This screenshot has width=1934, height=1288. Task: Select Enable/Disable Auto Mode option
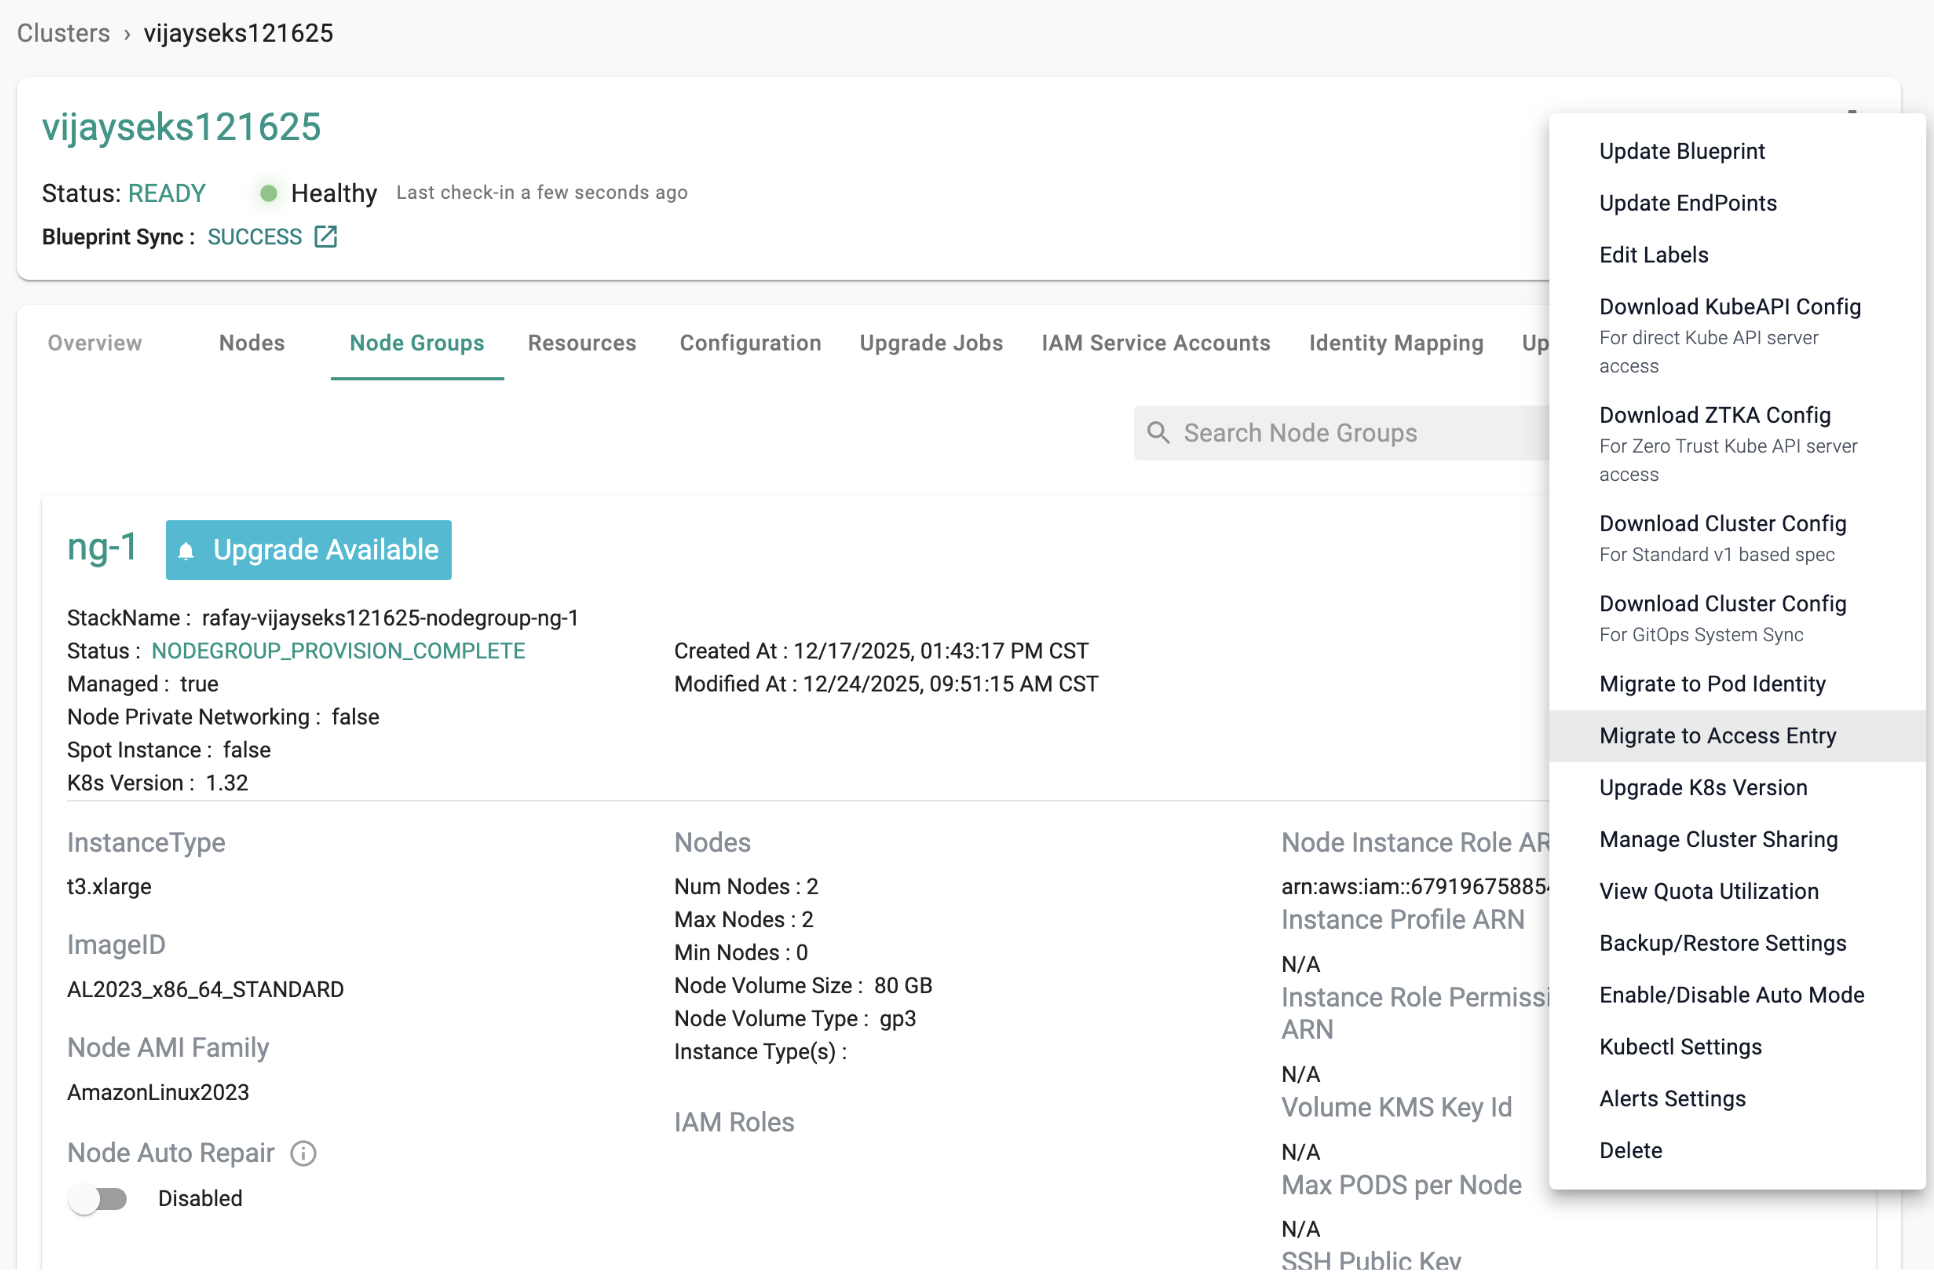tap(1731, 995)
